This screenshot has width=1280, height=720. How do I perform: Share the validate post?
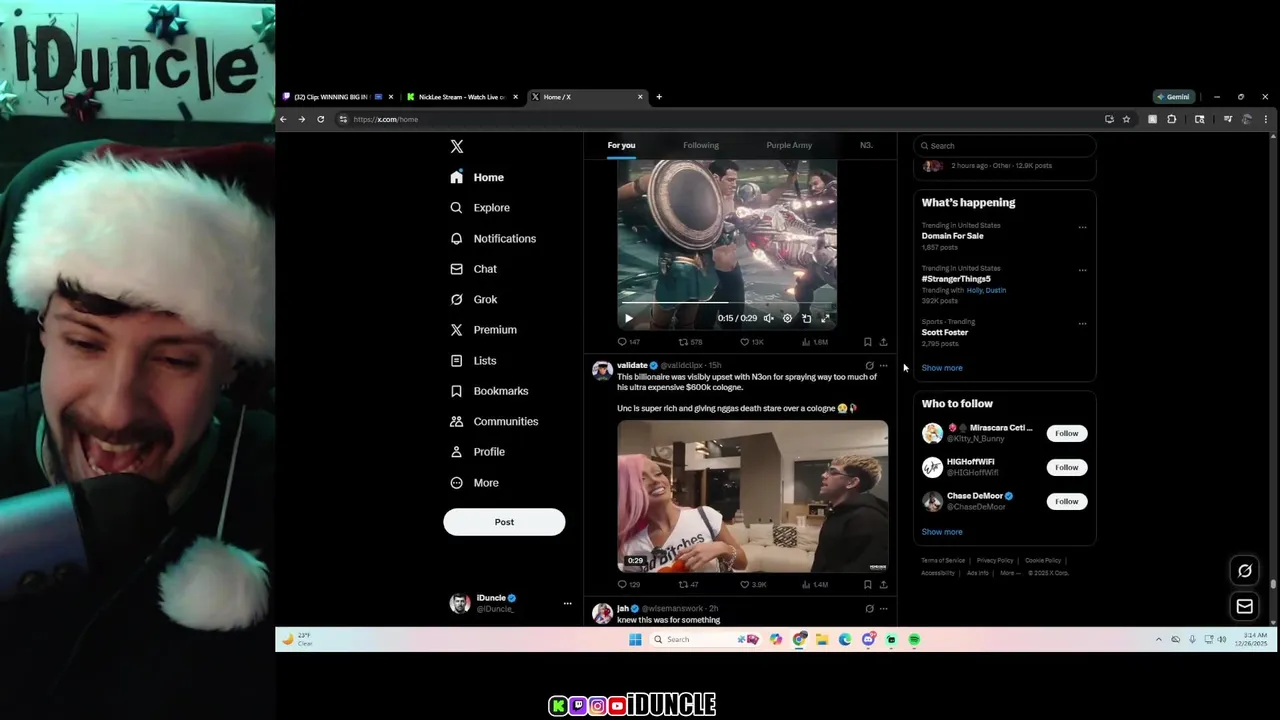click(x=883, y=585)
